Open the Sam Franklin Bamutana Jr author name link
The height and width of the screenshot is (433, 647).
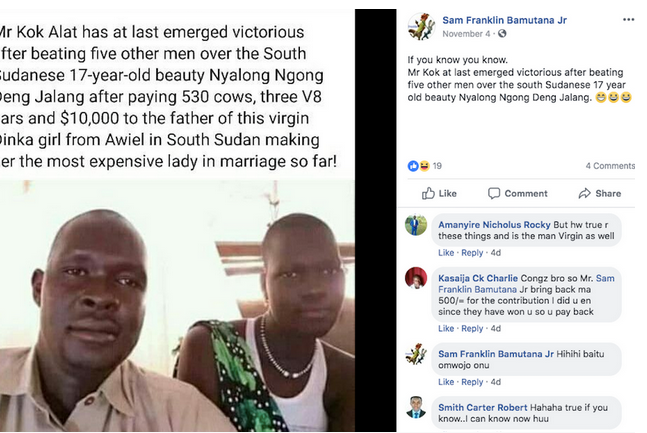504,20
